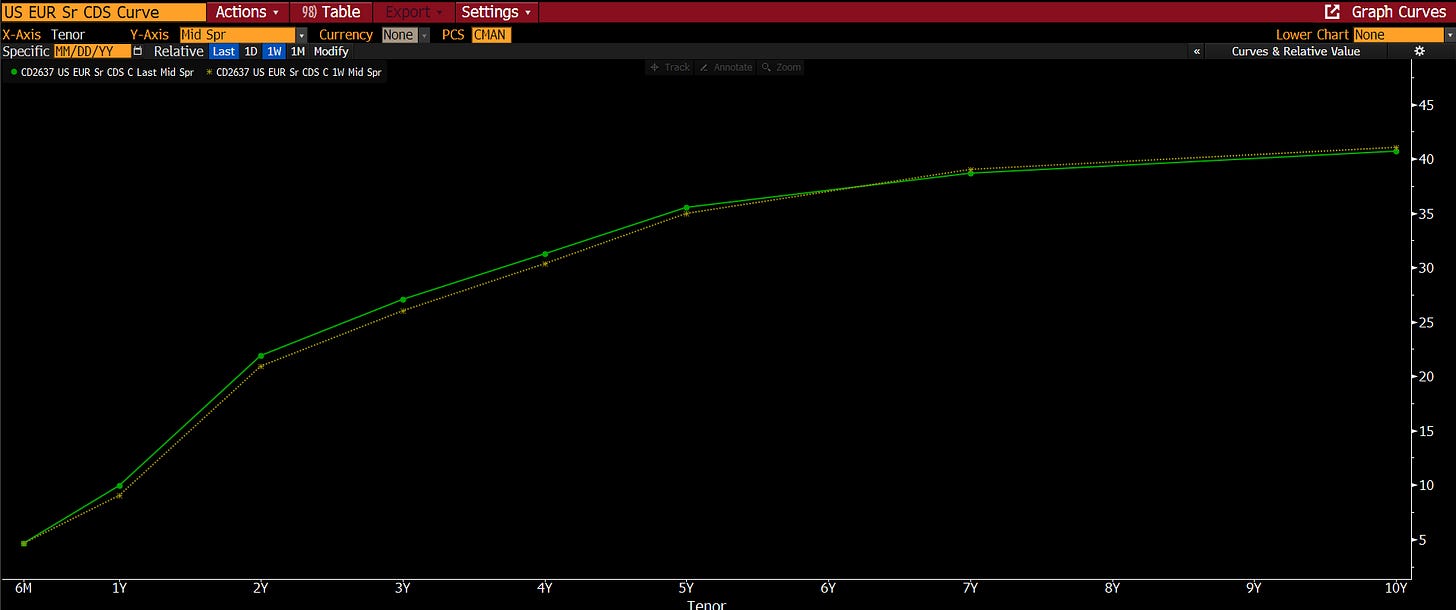This screenshot has height=610, width=1456.
Task: Click the green legend dot for Last curve
Action: tap(13, 73)
